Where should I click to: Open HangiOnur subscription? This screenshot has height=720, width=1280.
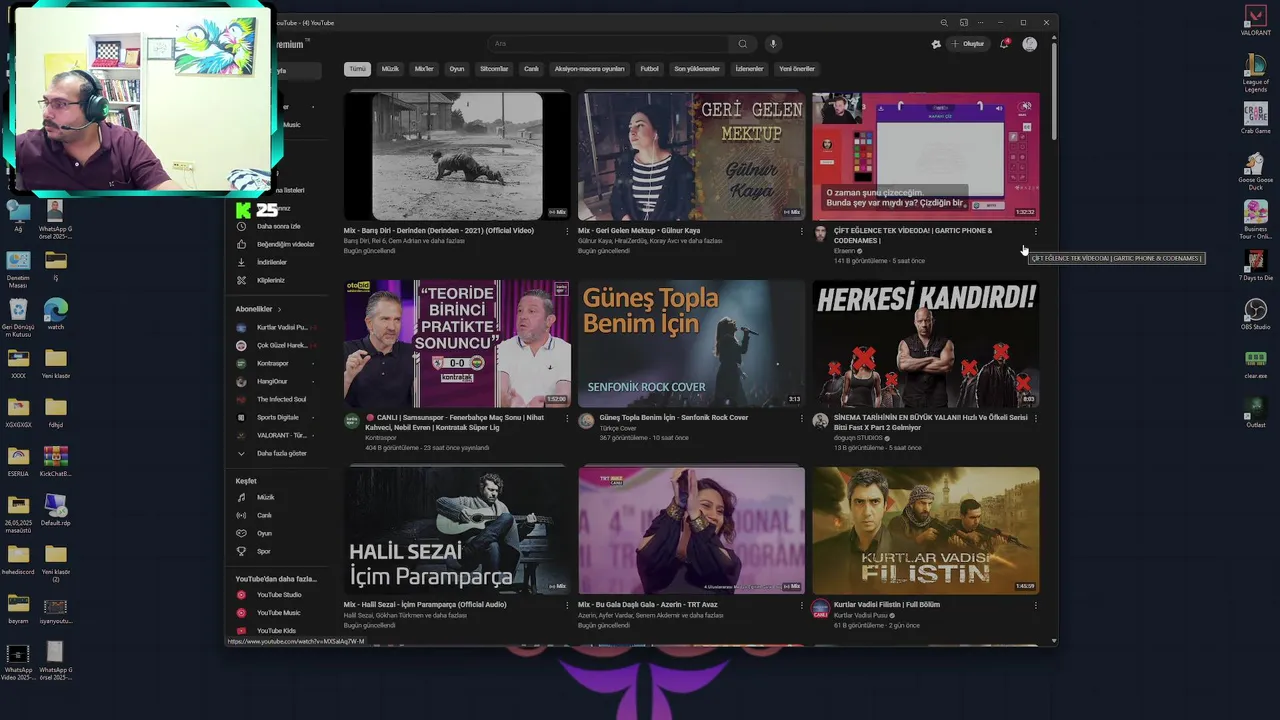point(277,381)
